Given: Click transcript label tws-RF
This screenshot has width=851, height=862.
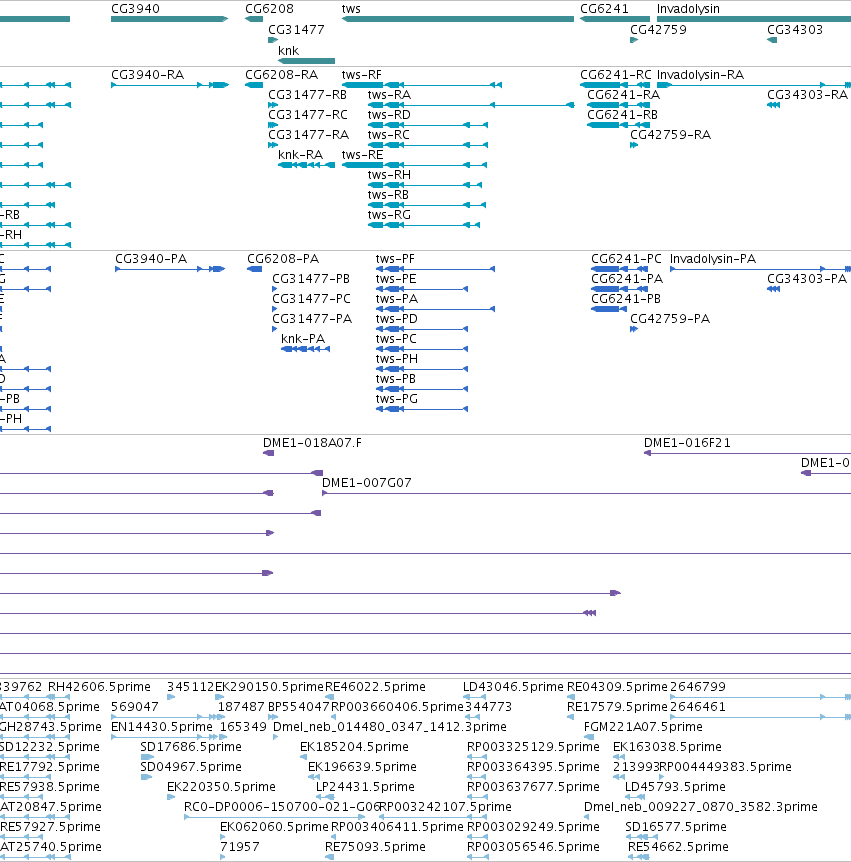Looking at the screenshot, I should coord(361,75).
